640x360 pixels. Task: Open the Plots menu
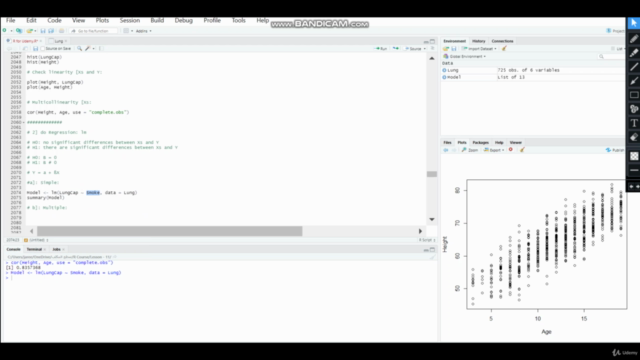pyautogui.click(x=102, y=20)
